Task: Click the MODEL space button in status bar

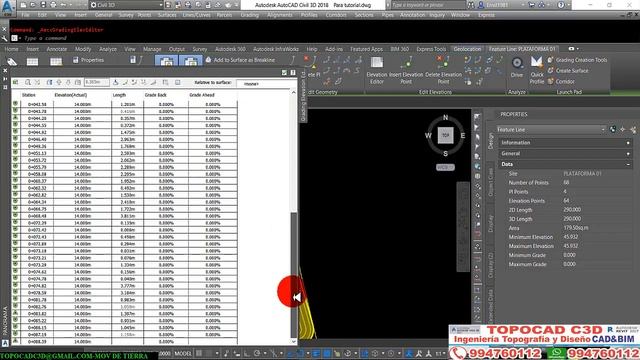Action: [182, 353]
